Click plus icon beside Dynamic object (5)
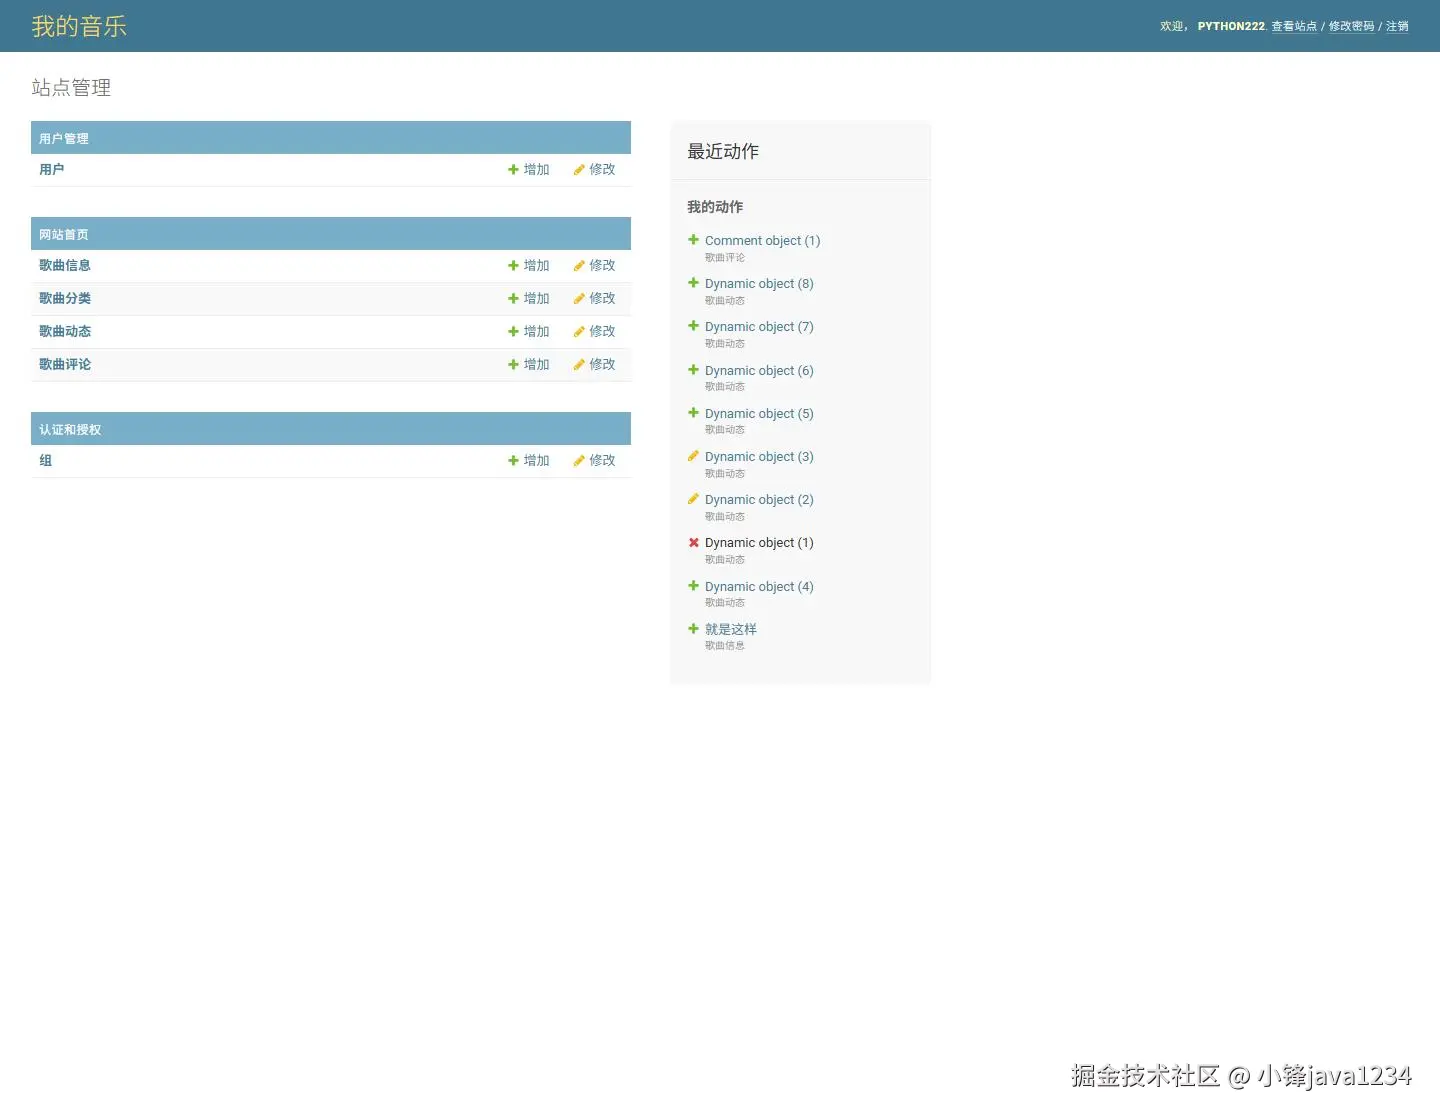This screenshot has width=1440, height=1119. pyautogui.click(x=693, y=413)
